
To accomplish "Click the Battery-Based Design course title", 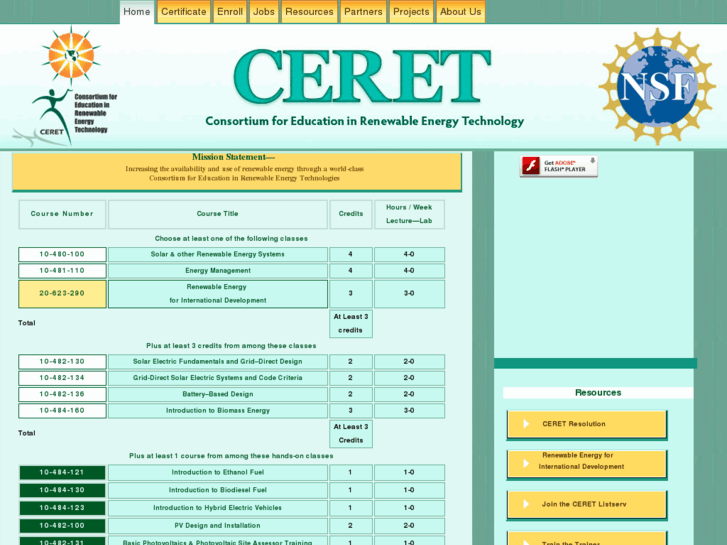I will tap(217, 394).
